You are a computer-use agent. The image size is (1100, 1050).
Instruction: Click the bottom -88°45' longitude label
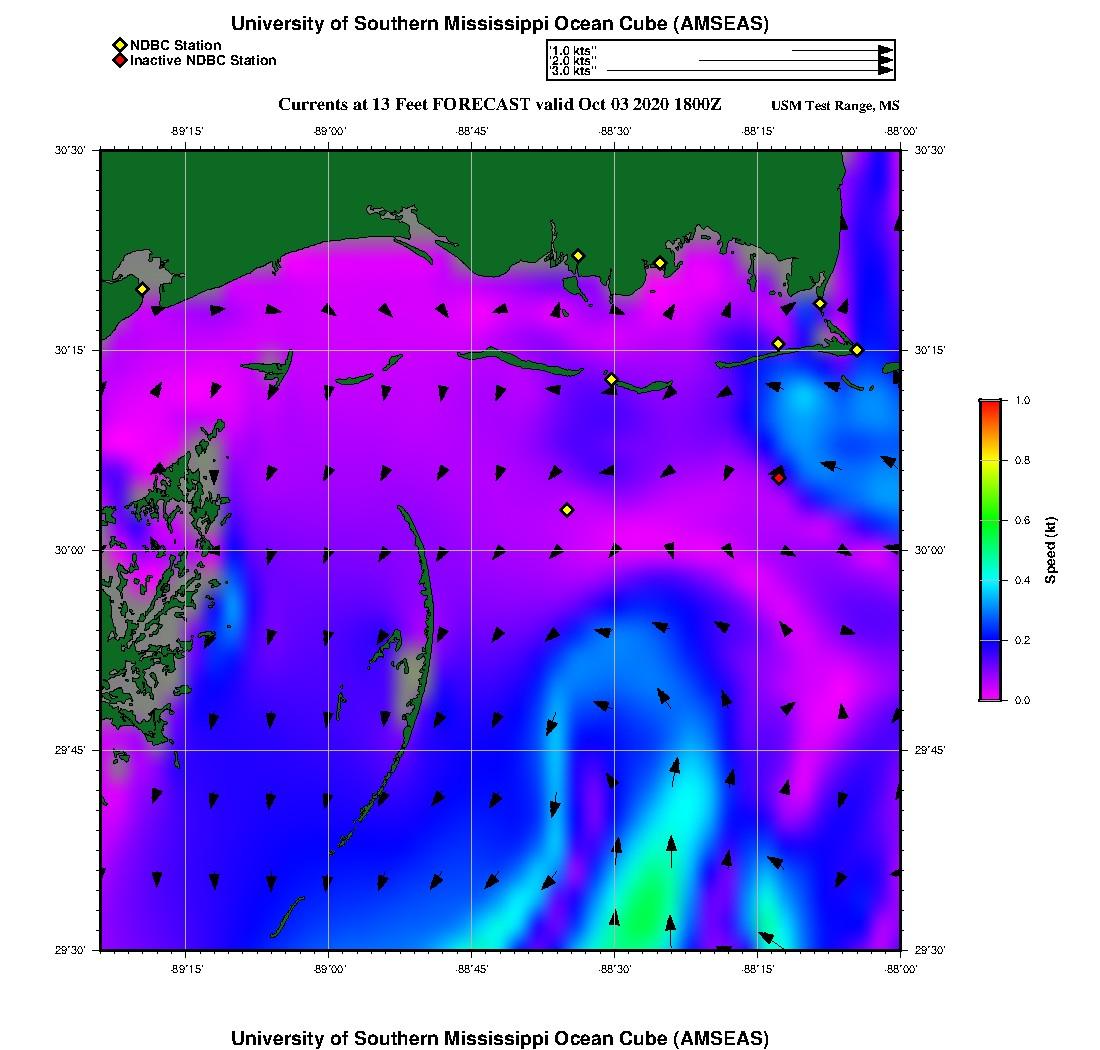coord(472,969)
